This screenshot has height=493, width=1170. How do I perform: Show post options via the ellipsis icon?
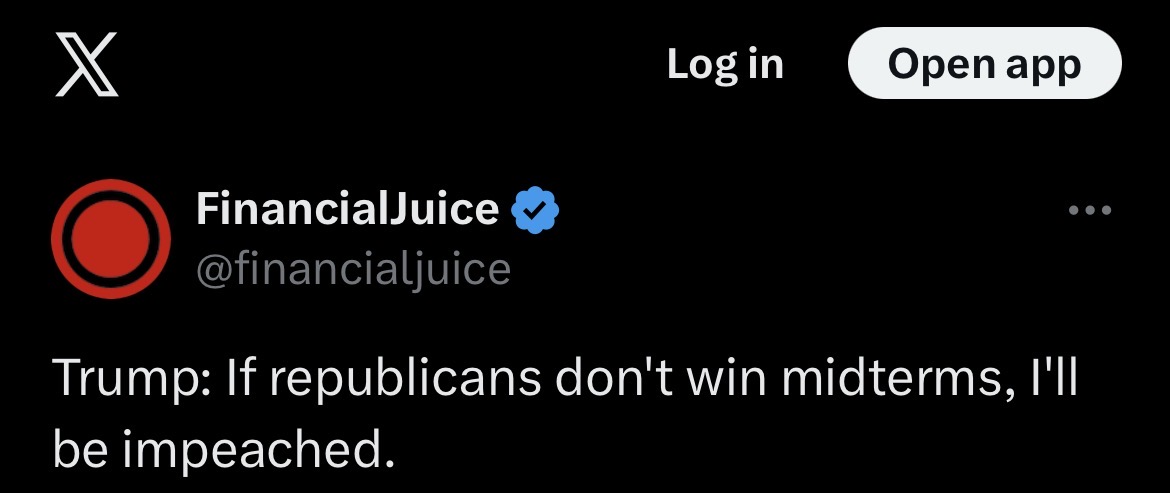tap(1089, 211)
